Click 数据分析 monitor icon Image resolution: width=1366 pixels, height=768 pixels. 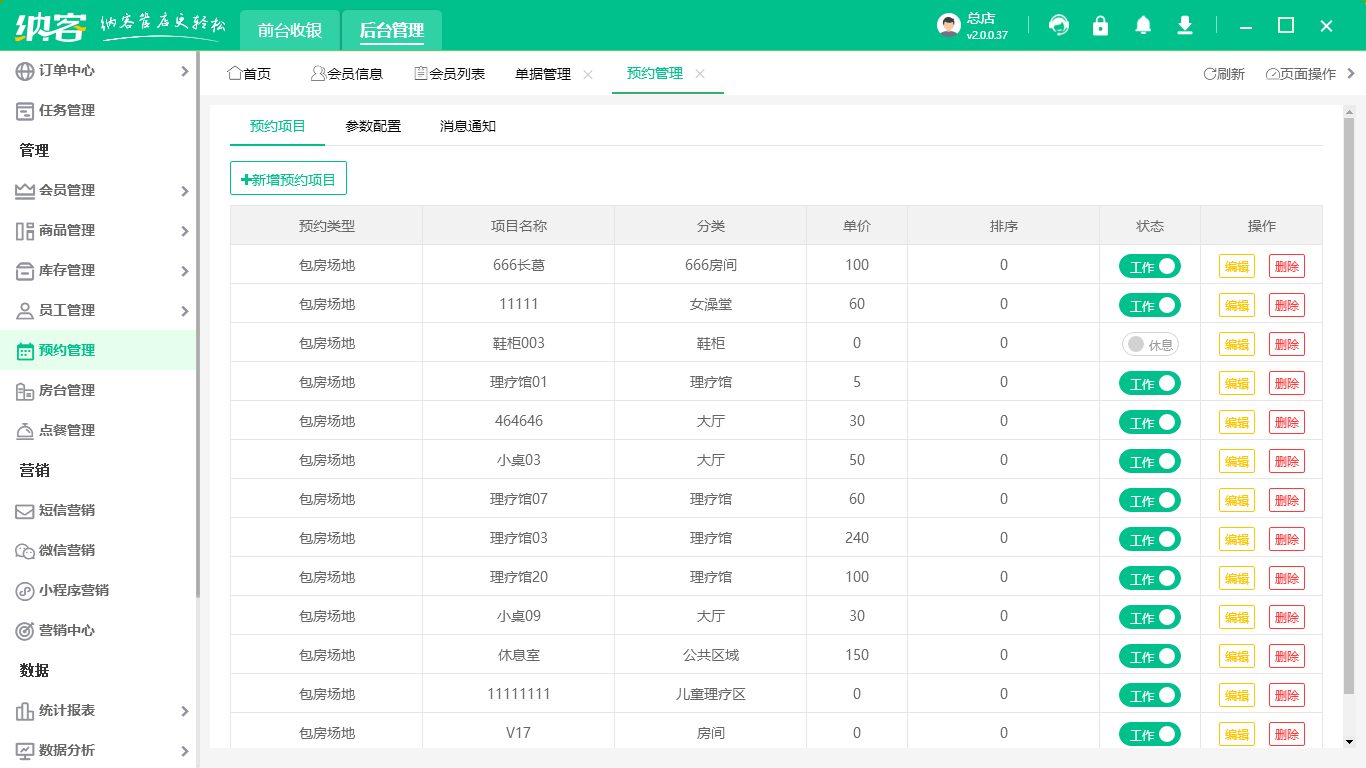(25, 751)
